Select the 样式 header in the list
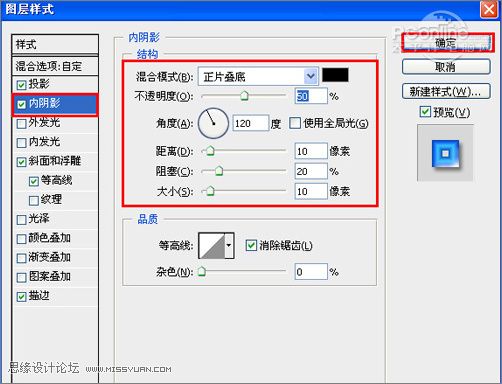Image resolution: width=502 pixels, height=384 pixels. click(x=55, y=44)
